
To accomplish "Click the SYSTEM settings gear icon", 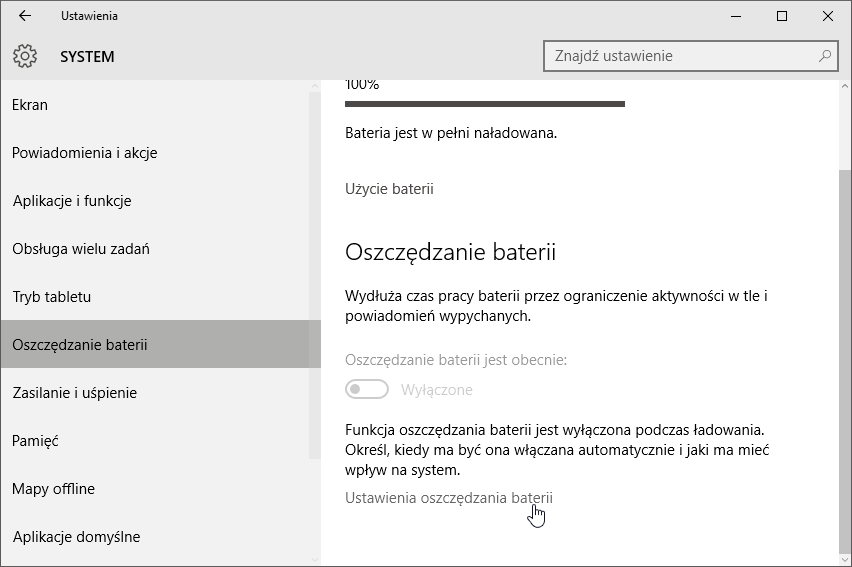I will (x=26, y=57).
